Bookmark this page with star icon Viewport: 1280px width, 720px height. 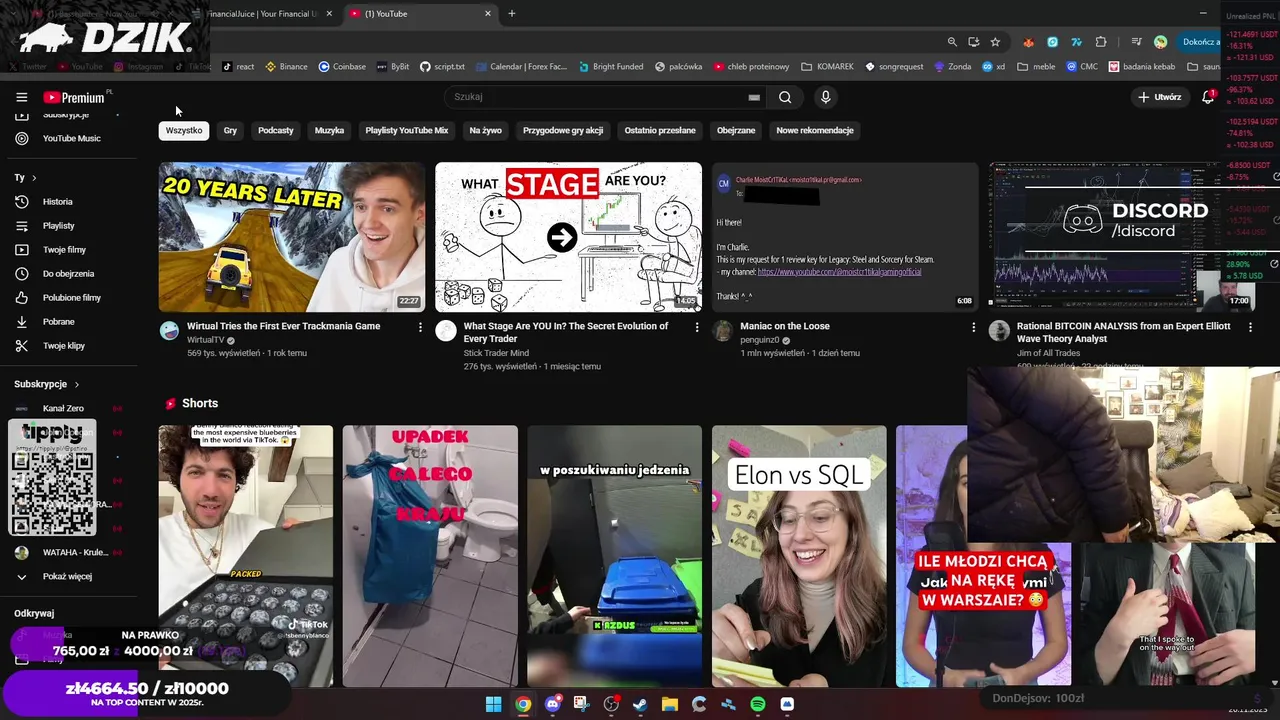coord(995,42)
